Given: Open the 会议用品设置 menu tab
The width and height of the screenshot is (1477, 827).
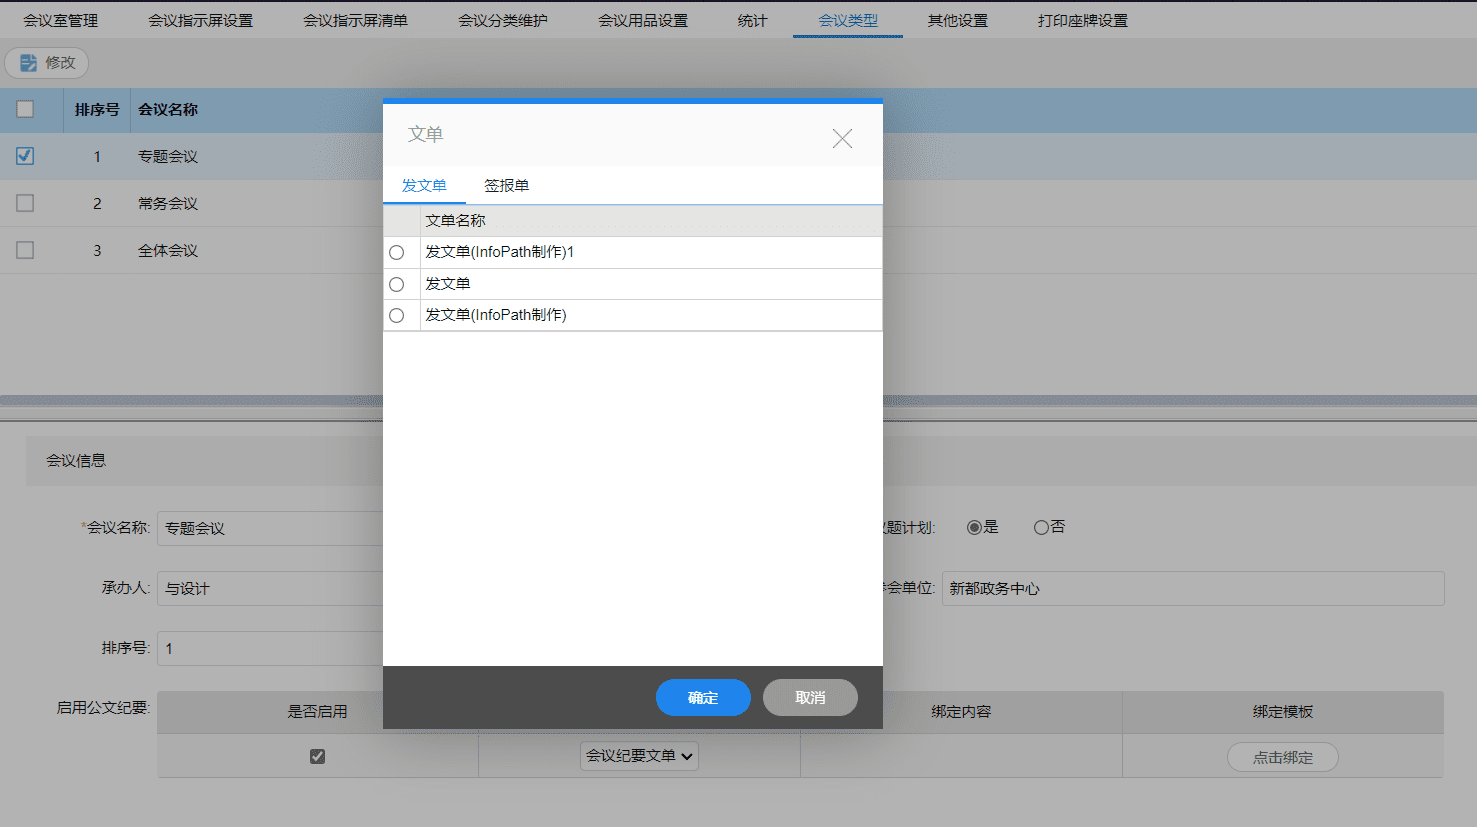Looking at the screenshot, I should [643, 20].
